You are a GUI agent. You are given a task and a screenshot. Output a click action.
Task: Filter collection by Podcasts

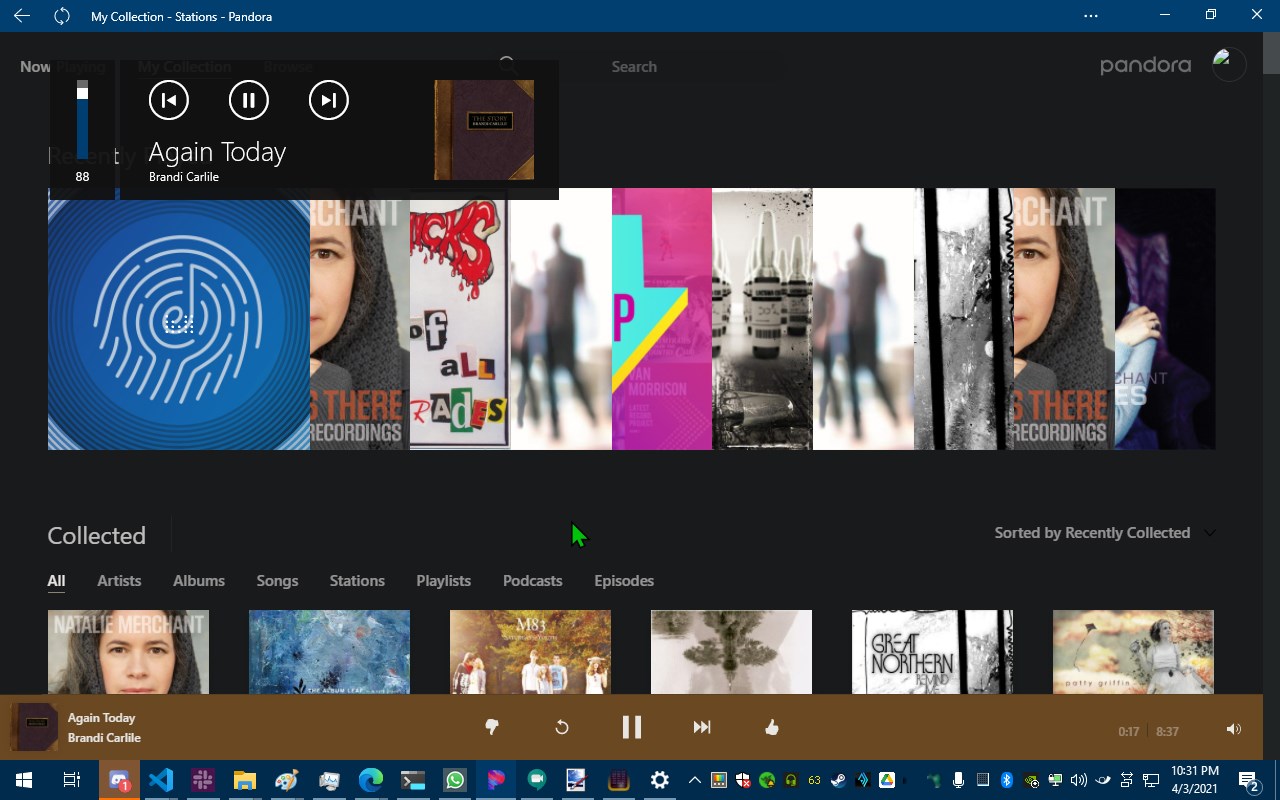(532, 581)
